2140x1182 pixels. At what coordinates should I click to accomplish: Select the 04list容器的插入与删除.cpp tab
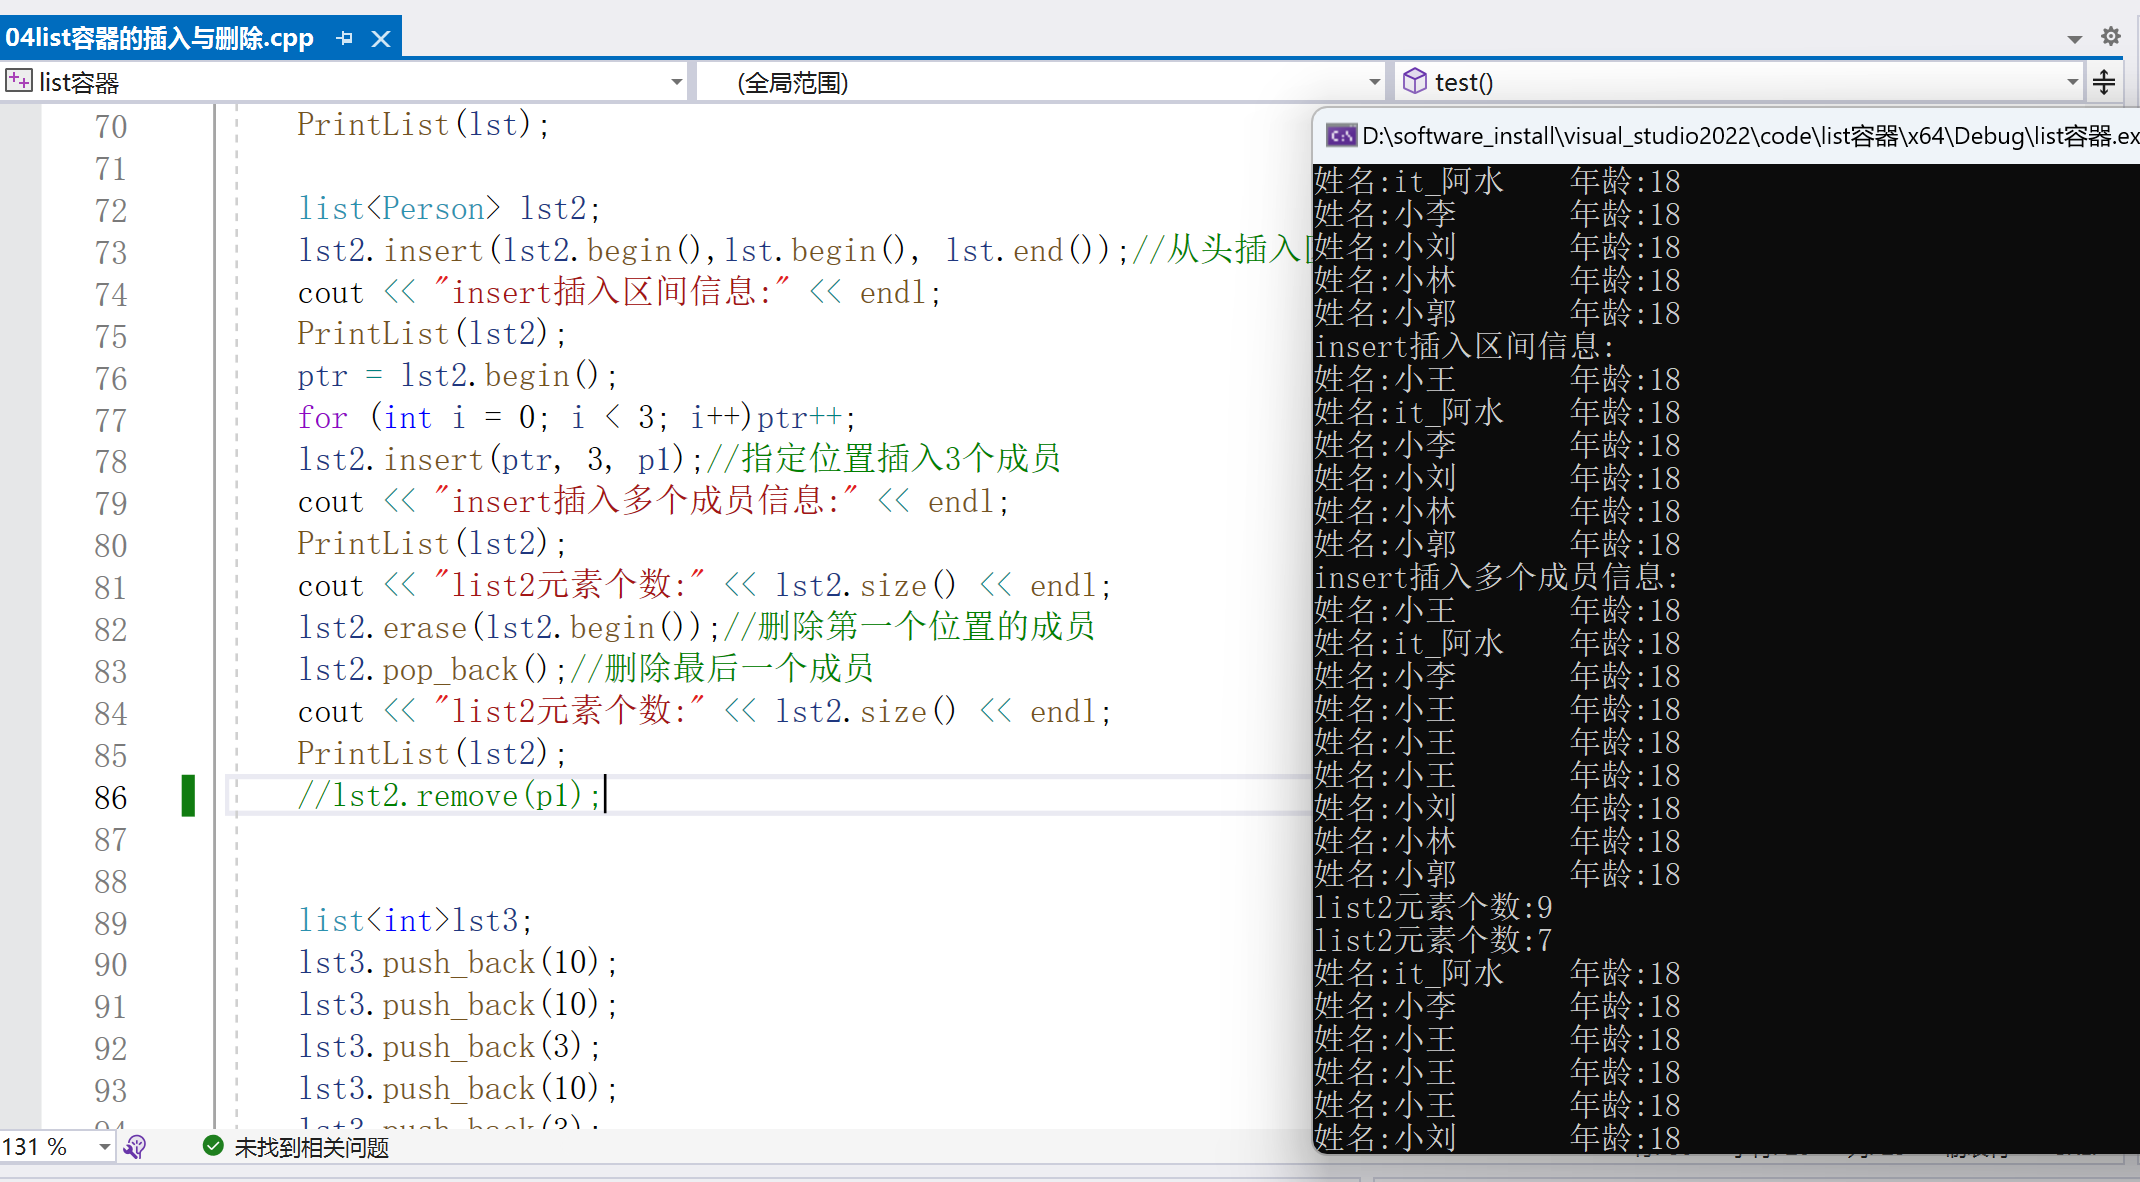160,38
